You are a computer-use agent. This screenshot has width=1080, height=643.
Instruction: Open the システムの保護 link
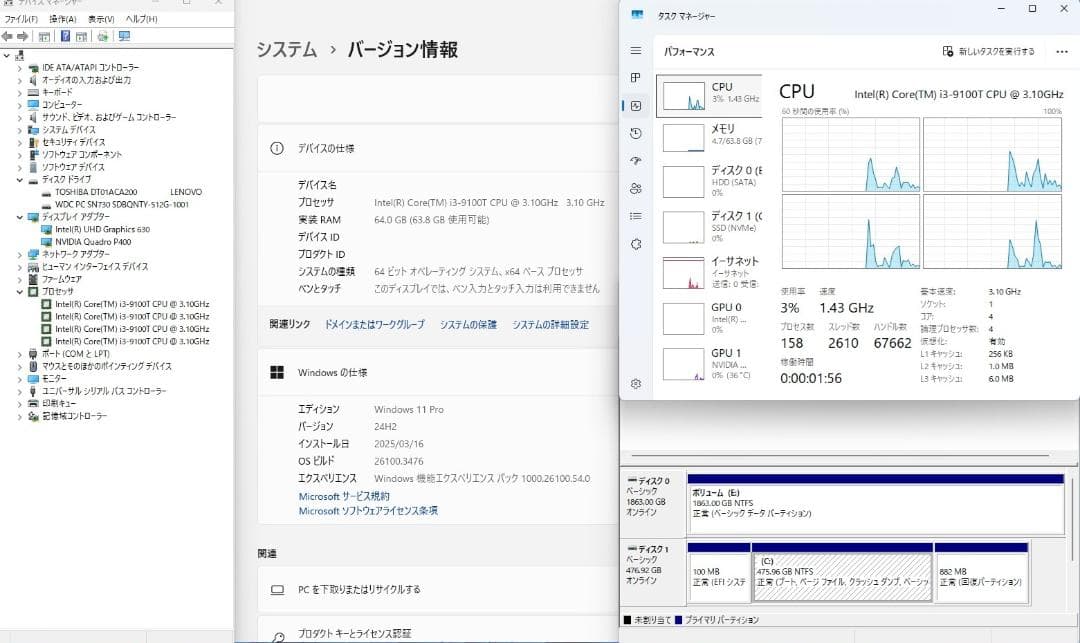469,324
